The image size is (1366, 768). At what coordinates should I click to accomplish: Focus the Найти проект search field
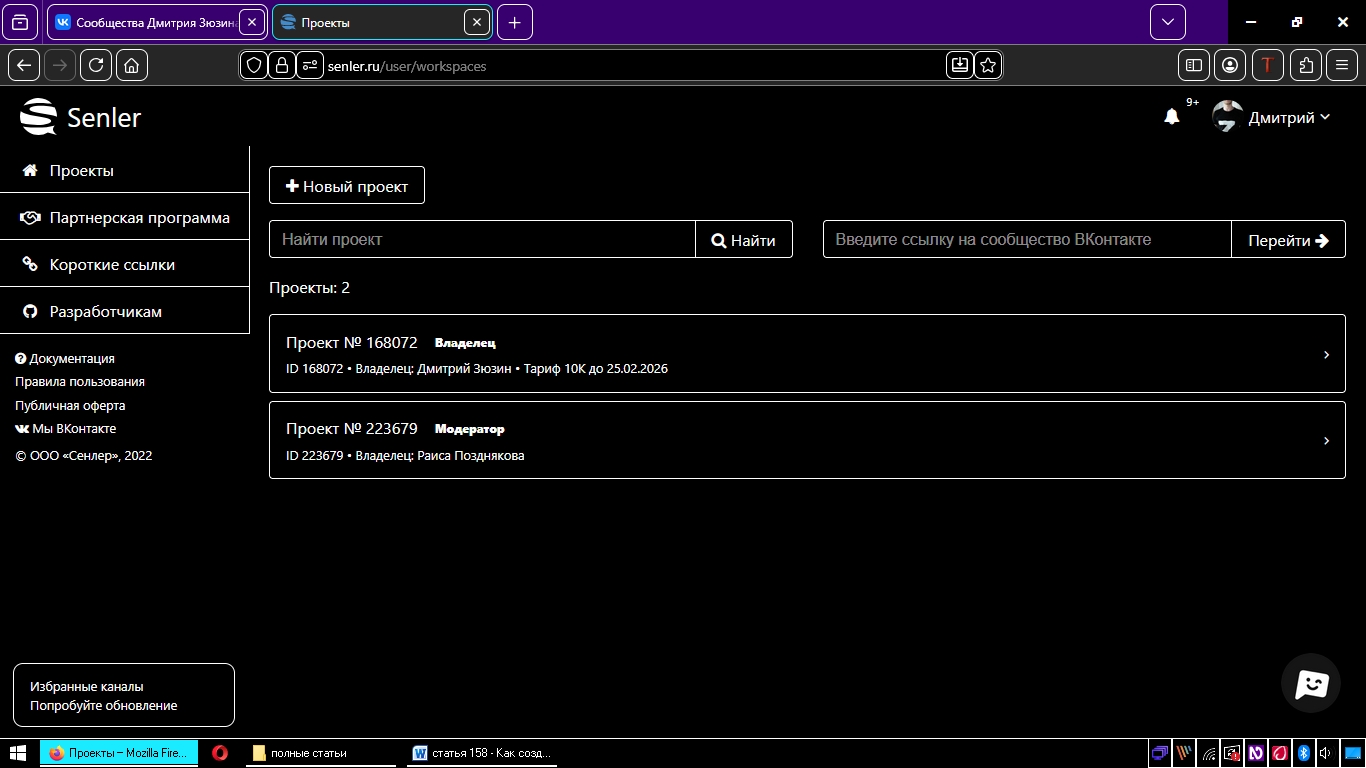(x=482, y=240)
